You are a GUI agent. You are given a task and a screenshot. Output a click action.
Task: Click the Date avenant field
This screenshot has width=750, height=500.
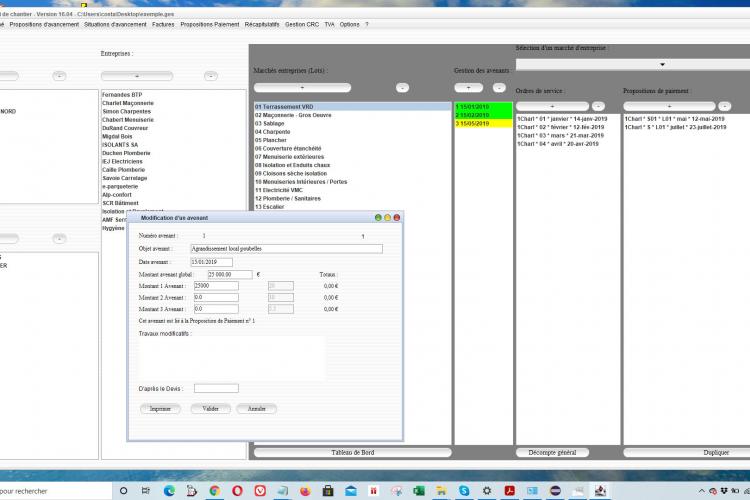[211, 262]
